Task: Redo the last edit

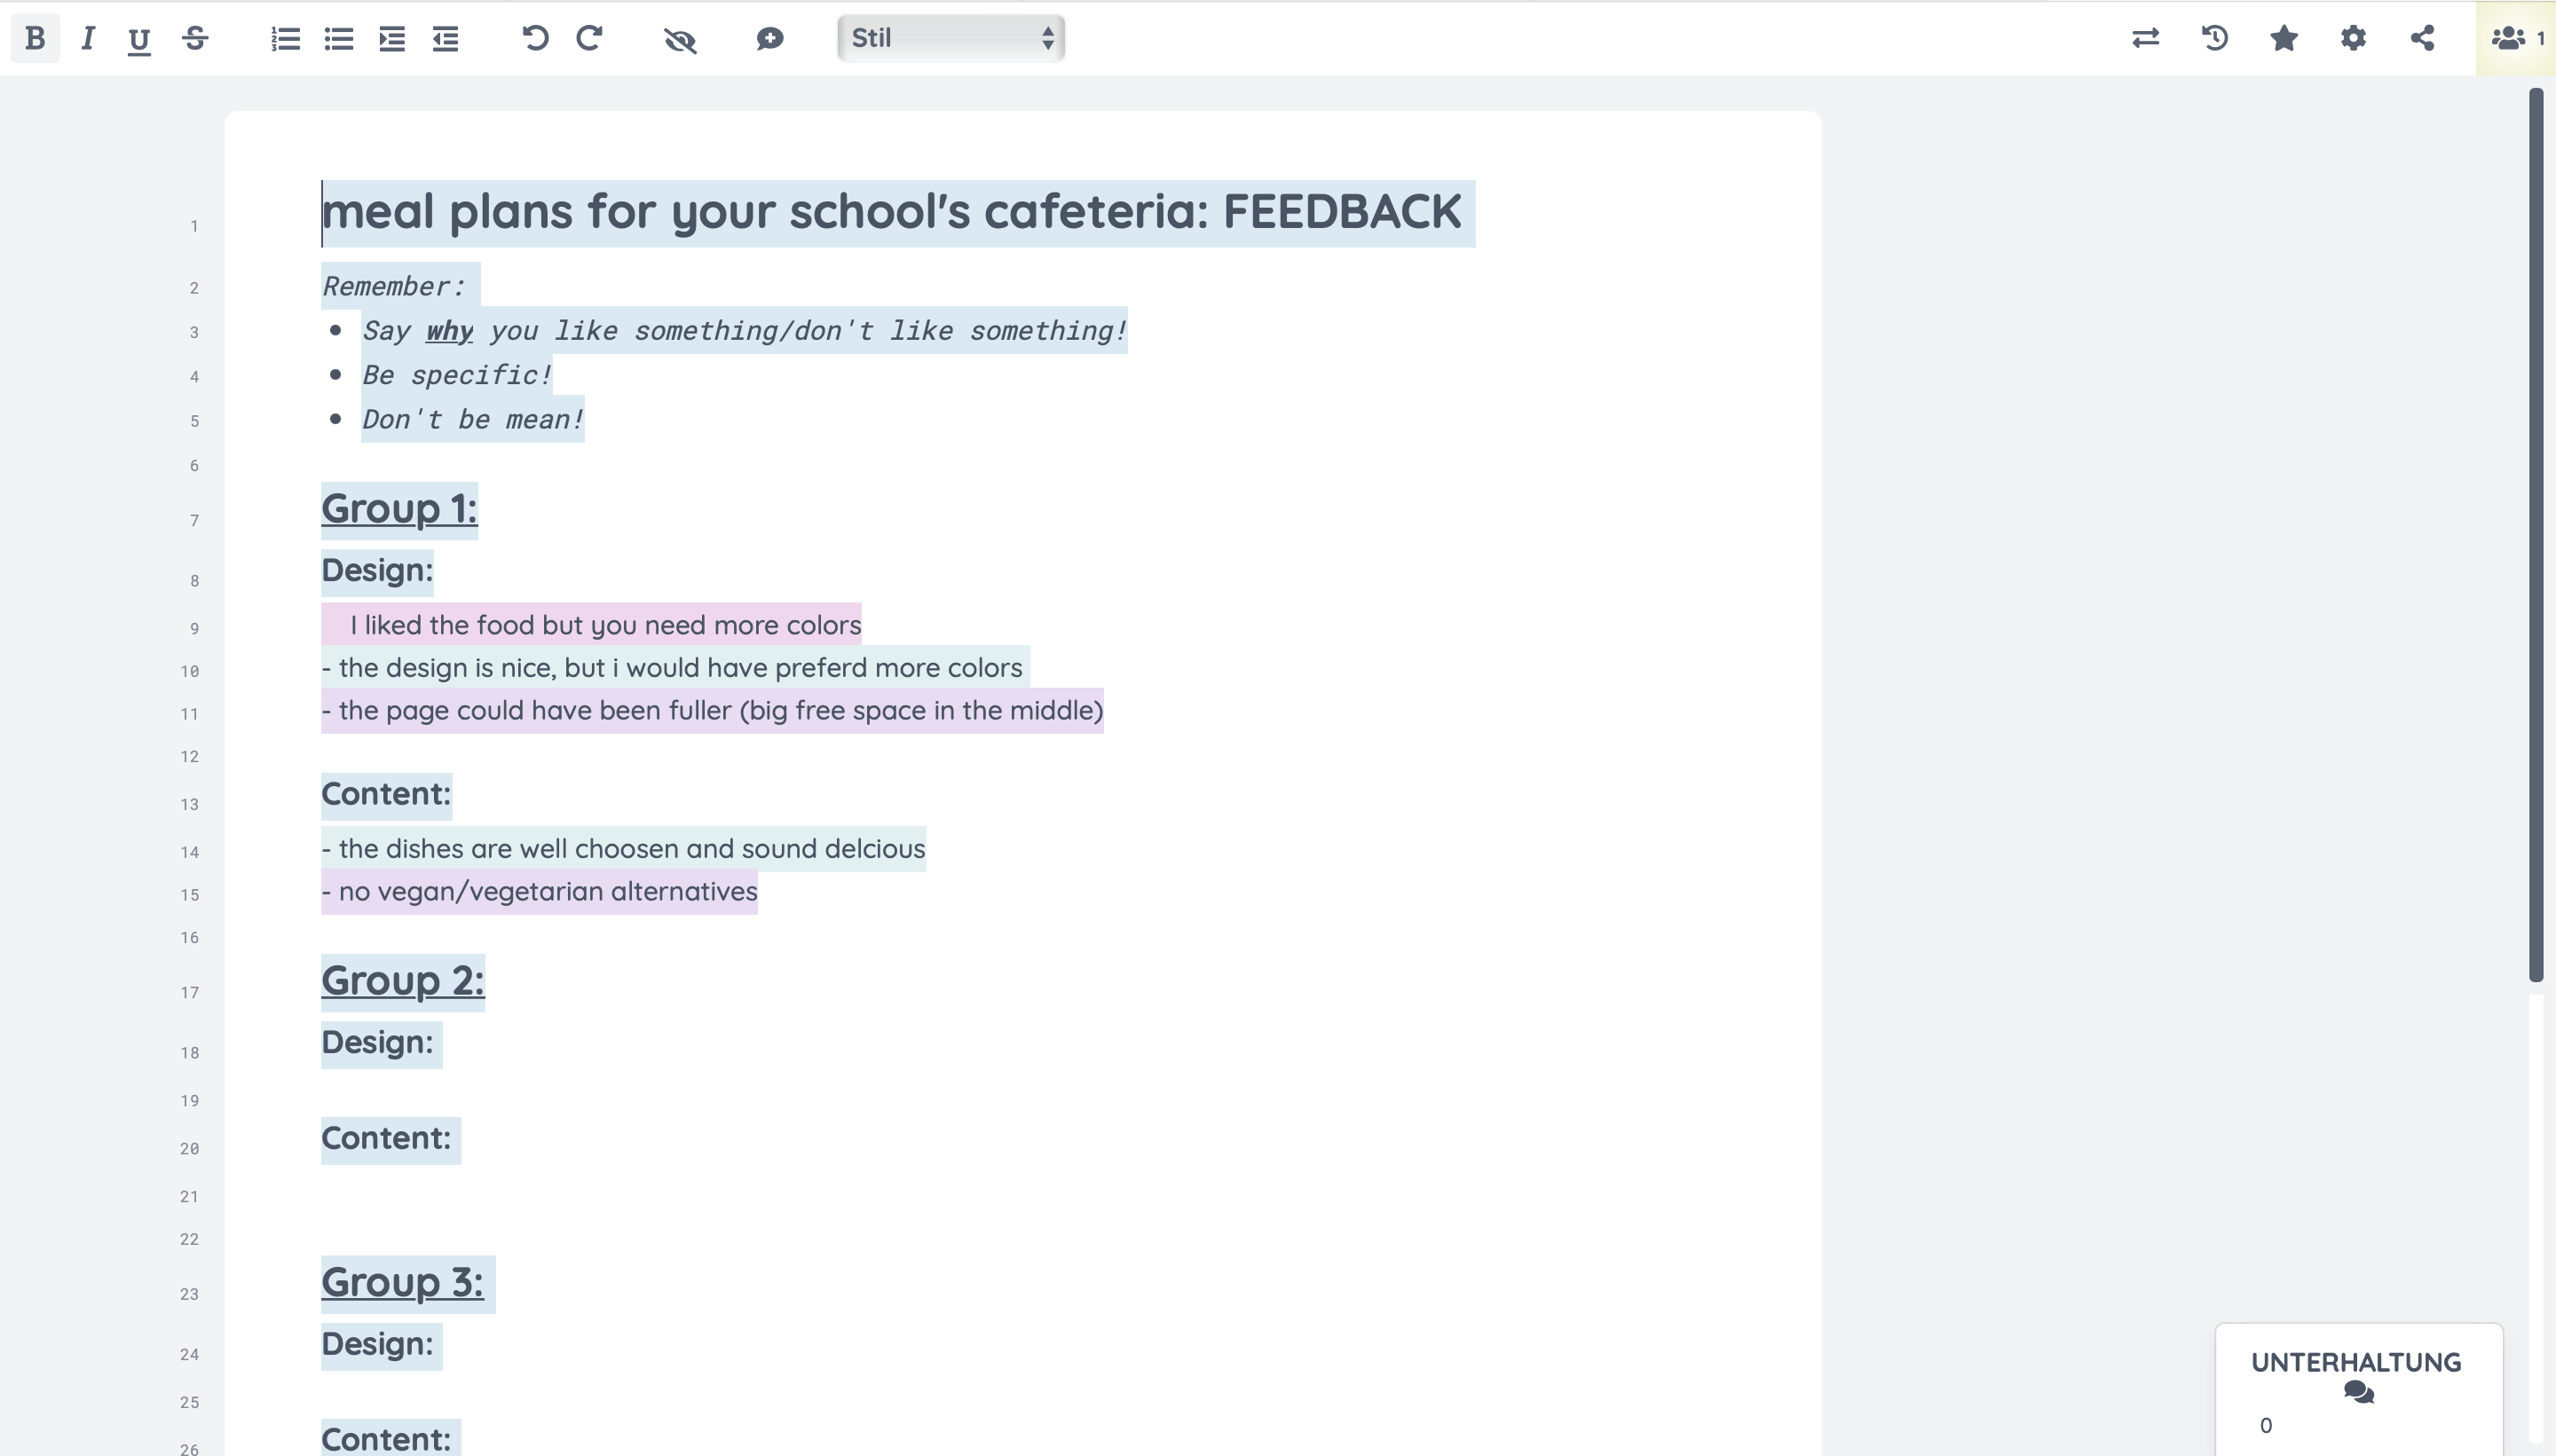Action: [x=589, y=38]
